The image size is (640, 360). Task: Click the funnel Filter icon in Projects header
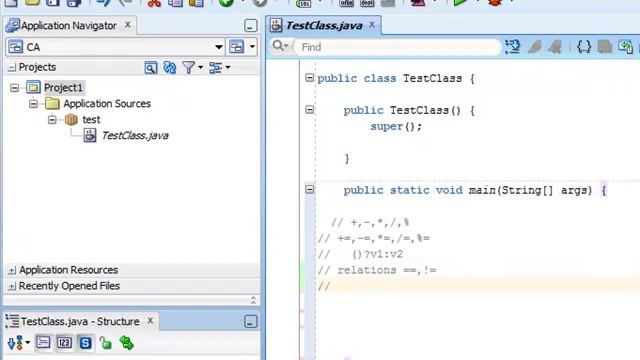pos(189,67)
